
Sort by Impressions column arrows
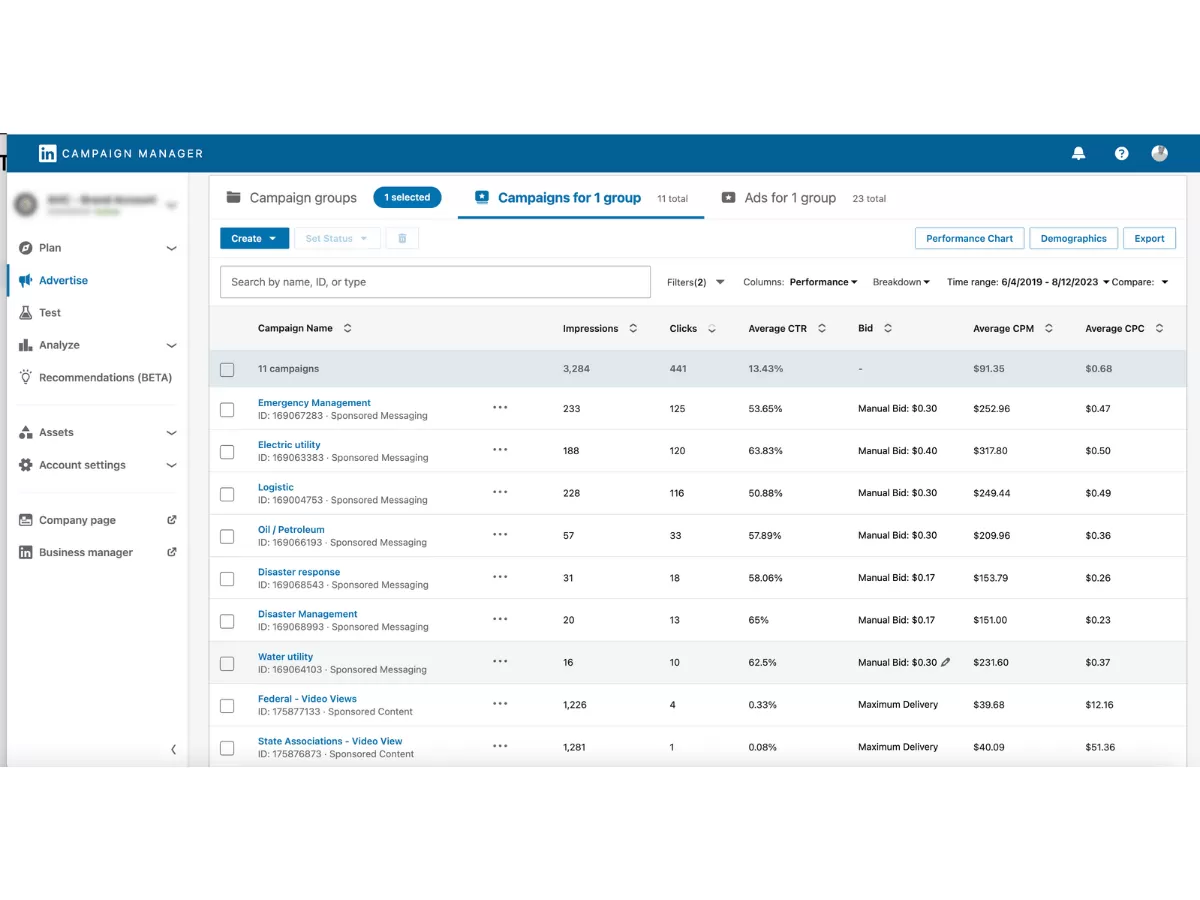tap(632, 328)
